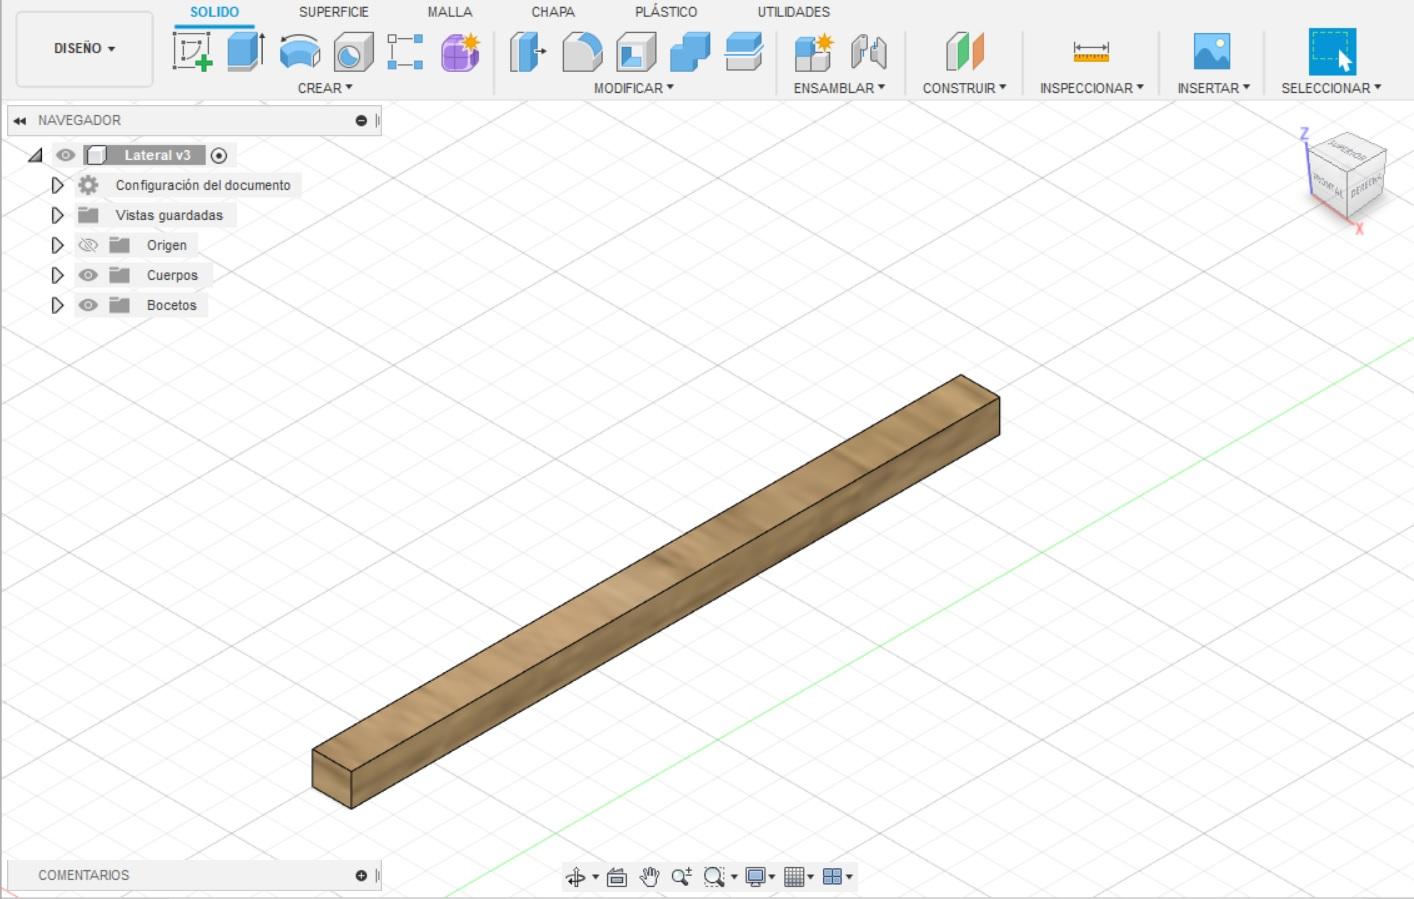Select the Hole tool
1414x899 pixels.
pyautogui.click(x=352, y=51)
